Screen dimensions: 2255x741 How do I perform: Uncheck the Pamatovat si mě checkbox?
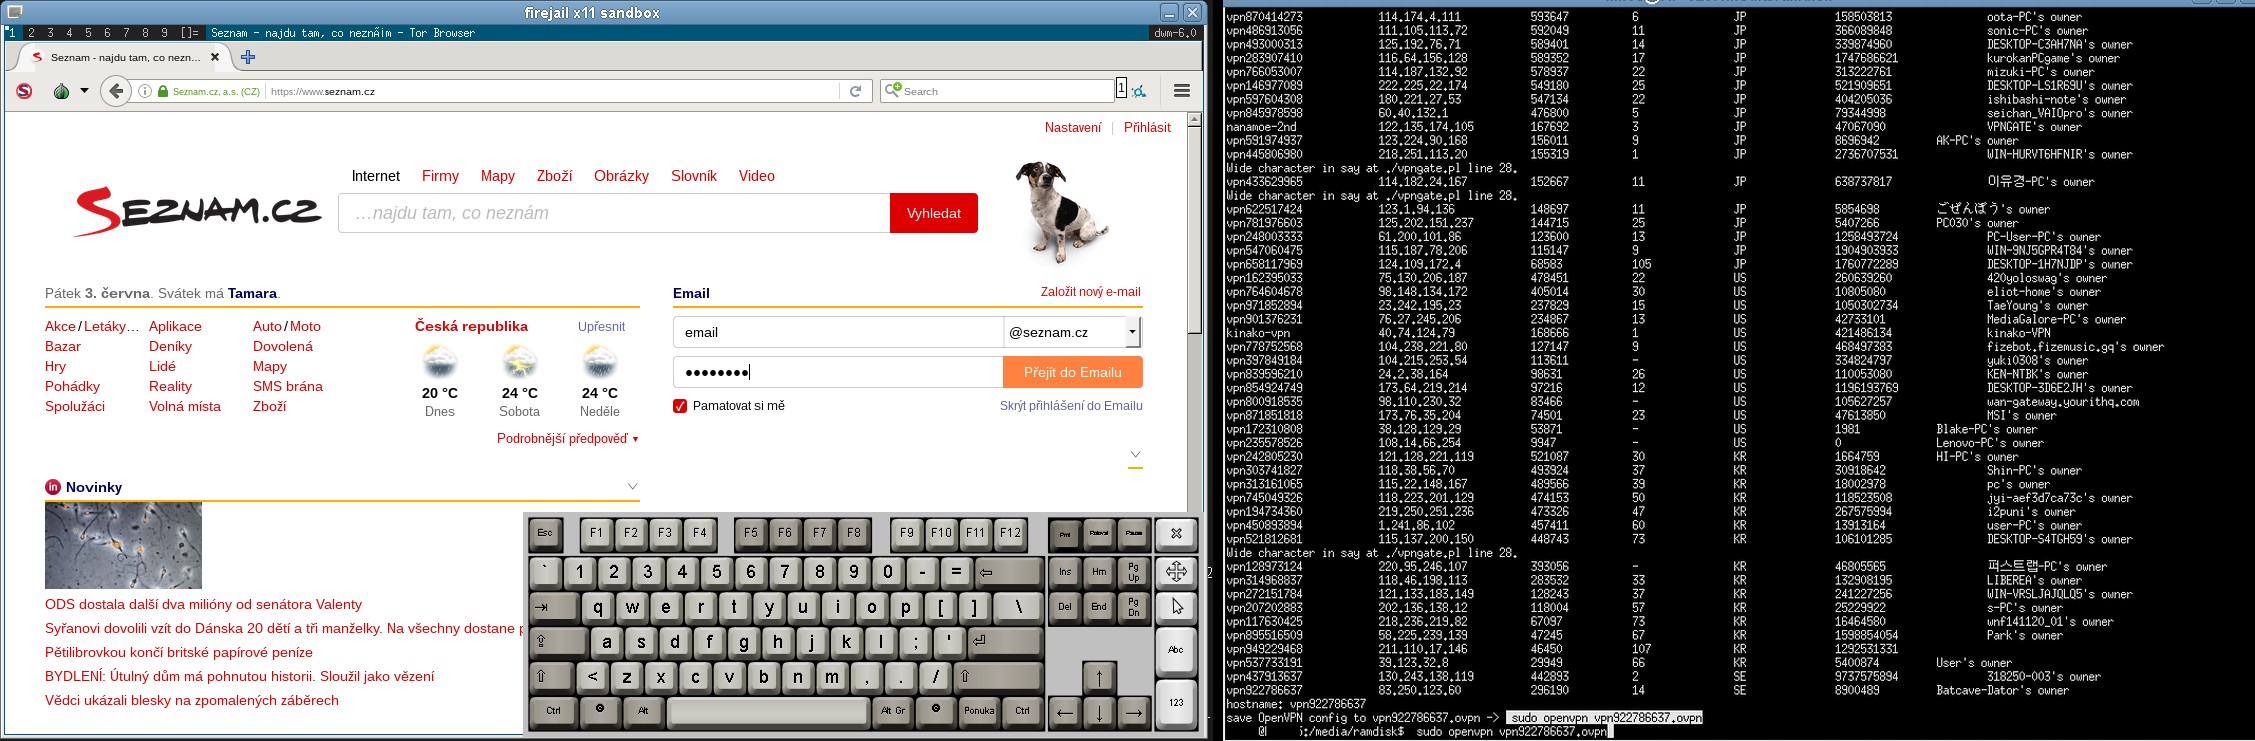[x=680, y=406]
